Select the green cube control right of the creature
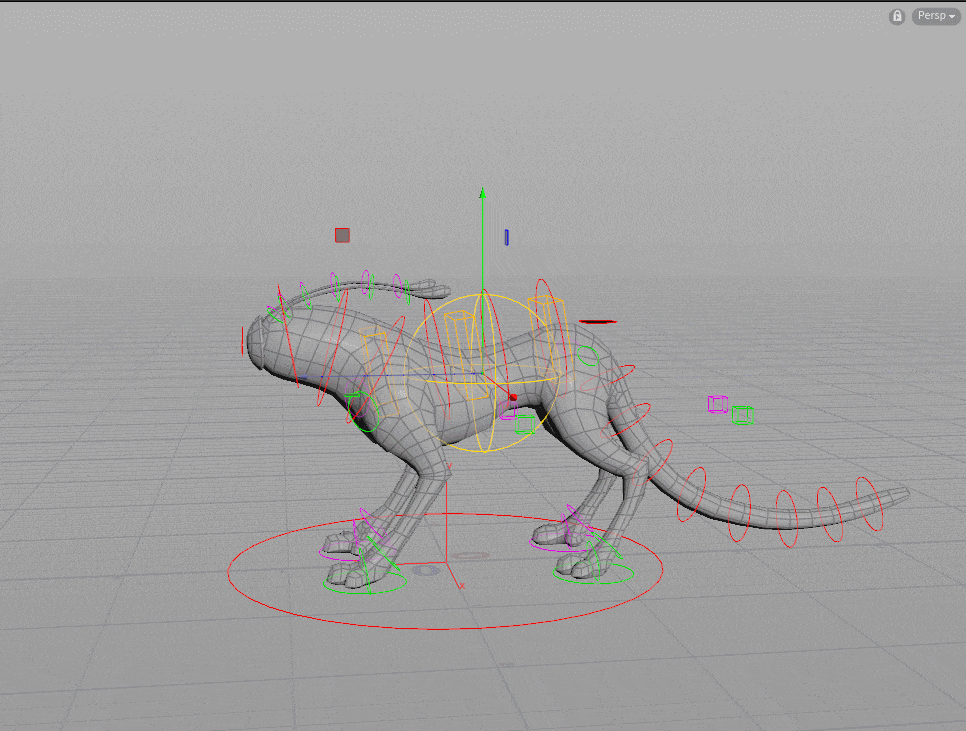This screenshot has width=966, height=731. [x=743, y=415]
